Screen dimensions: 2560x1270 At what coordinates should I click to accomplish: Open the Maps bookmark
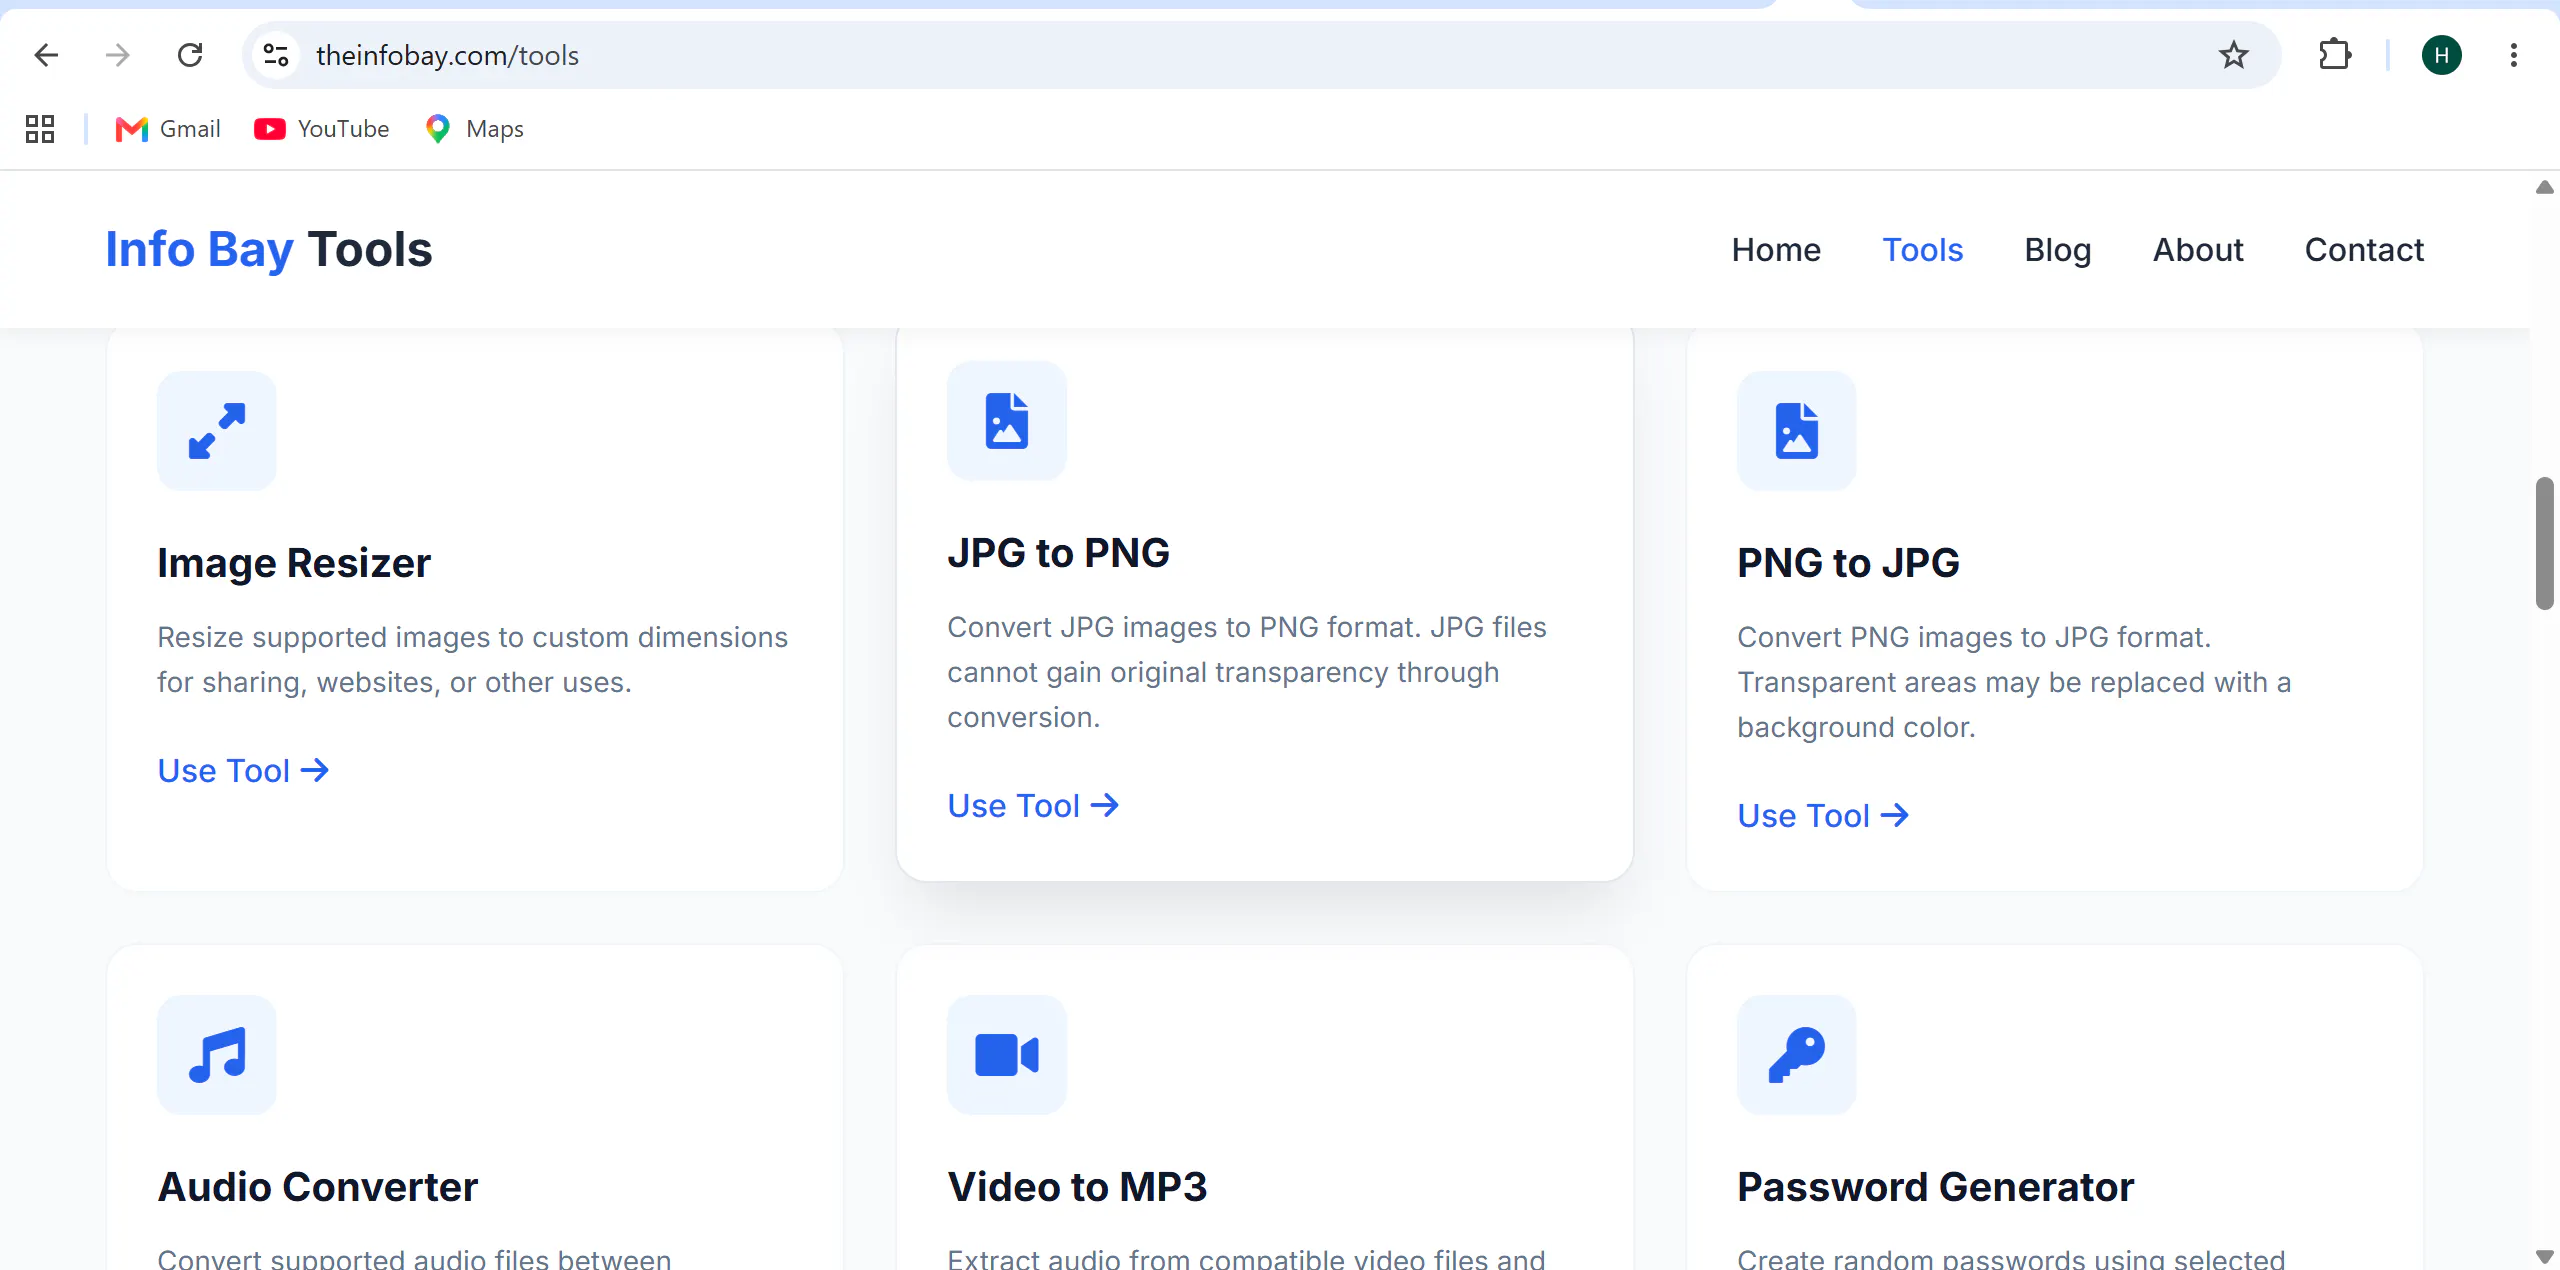pos(474,129)
